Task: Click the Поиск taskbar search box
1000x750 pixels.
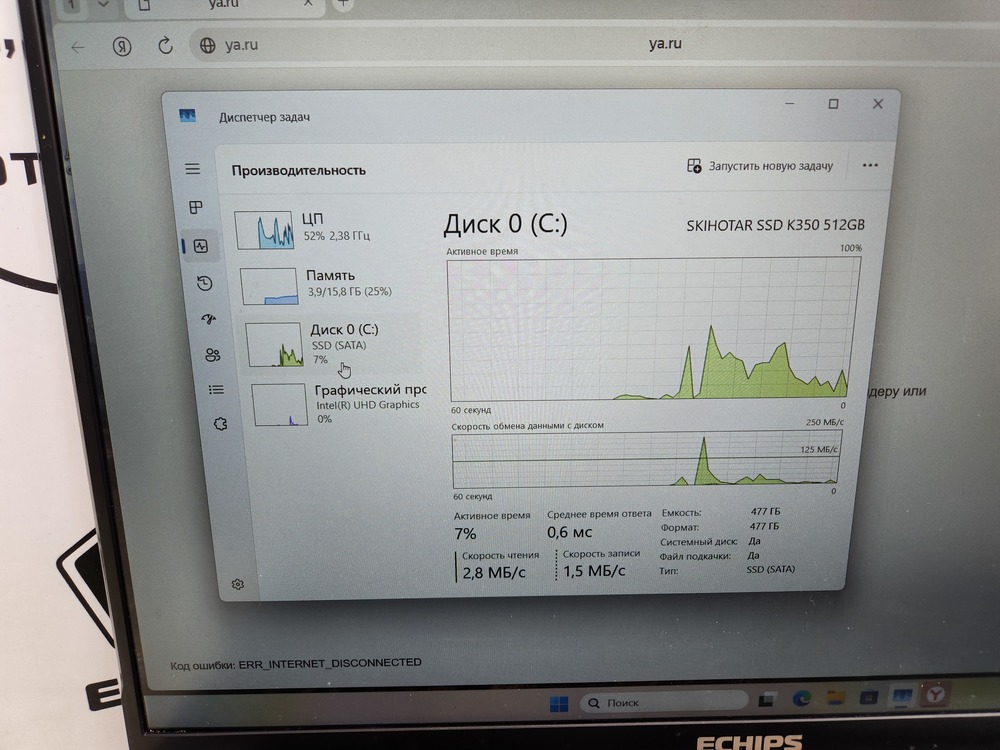Action: [663, 702]
